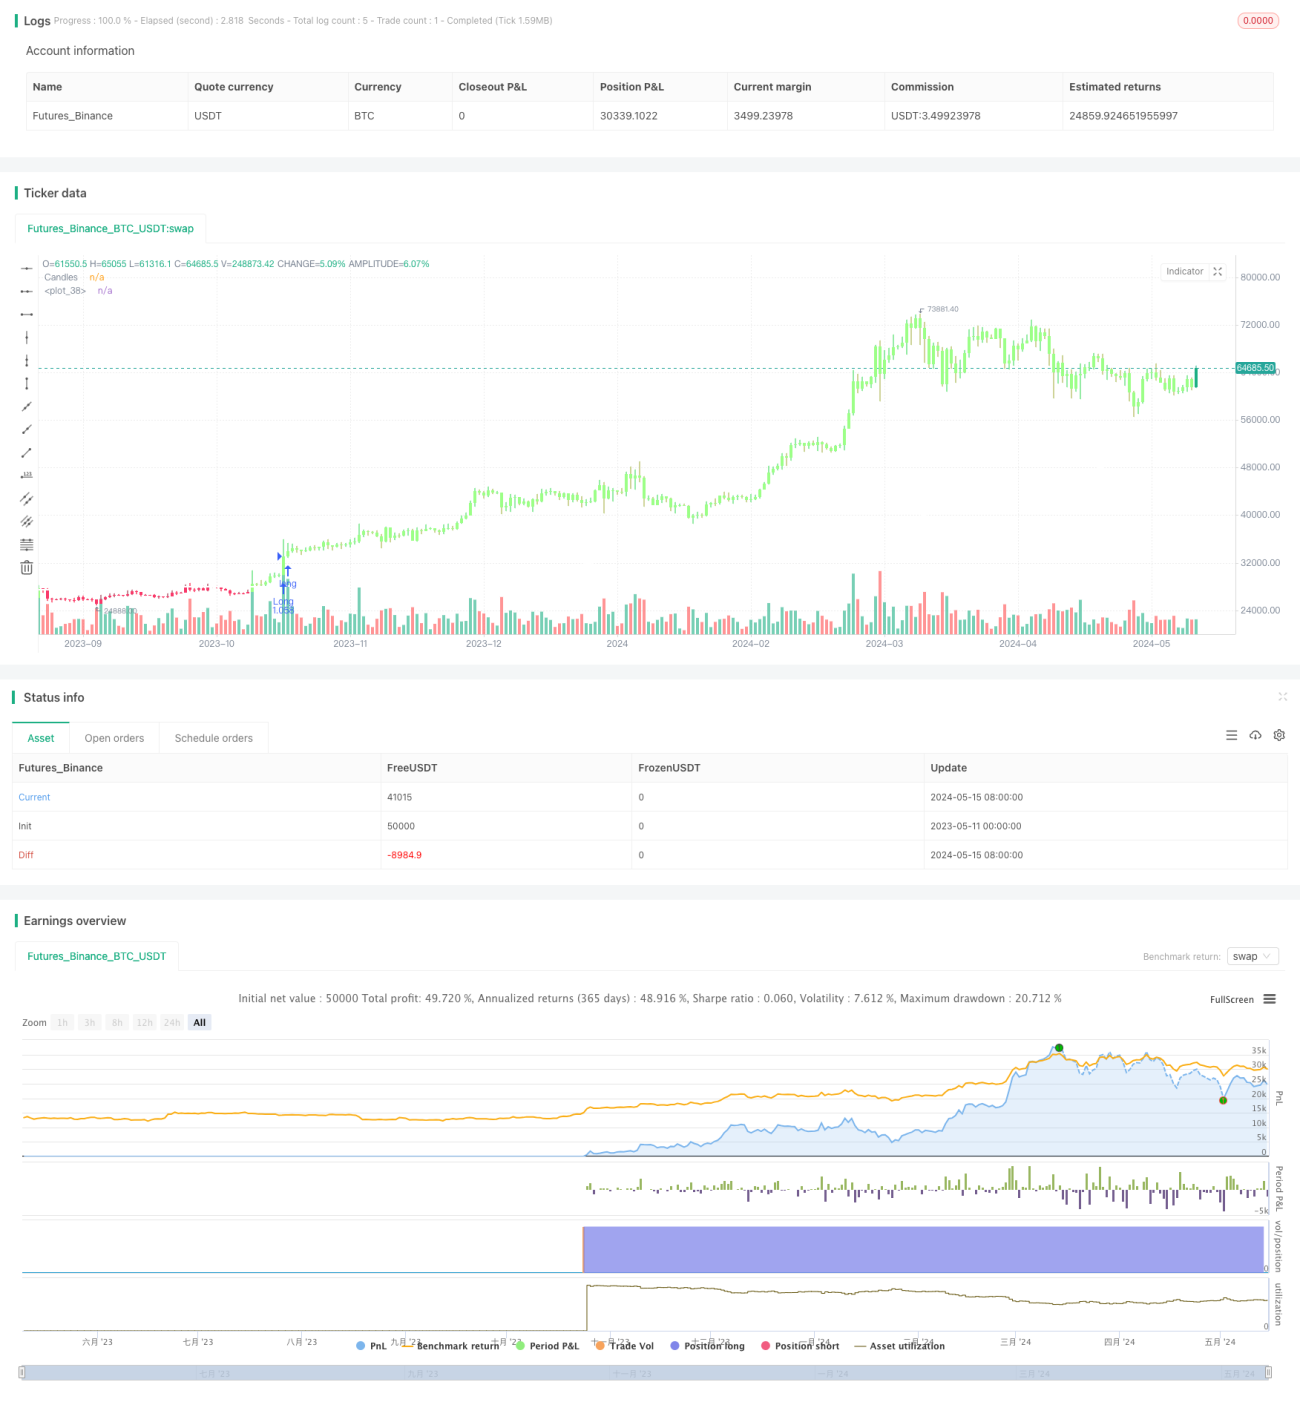Click the FullScreen button

click(x=1231, y=999)
